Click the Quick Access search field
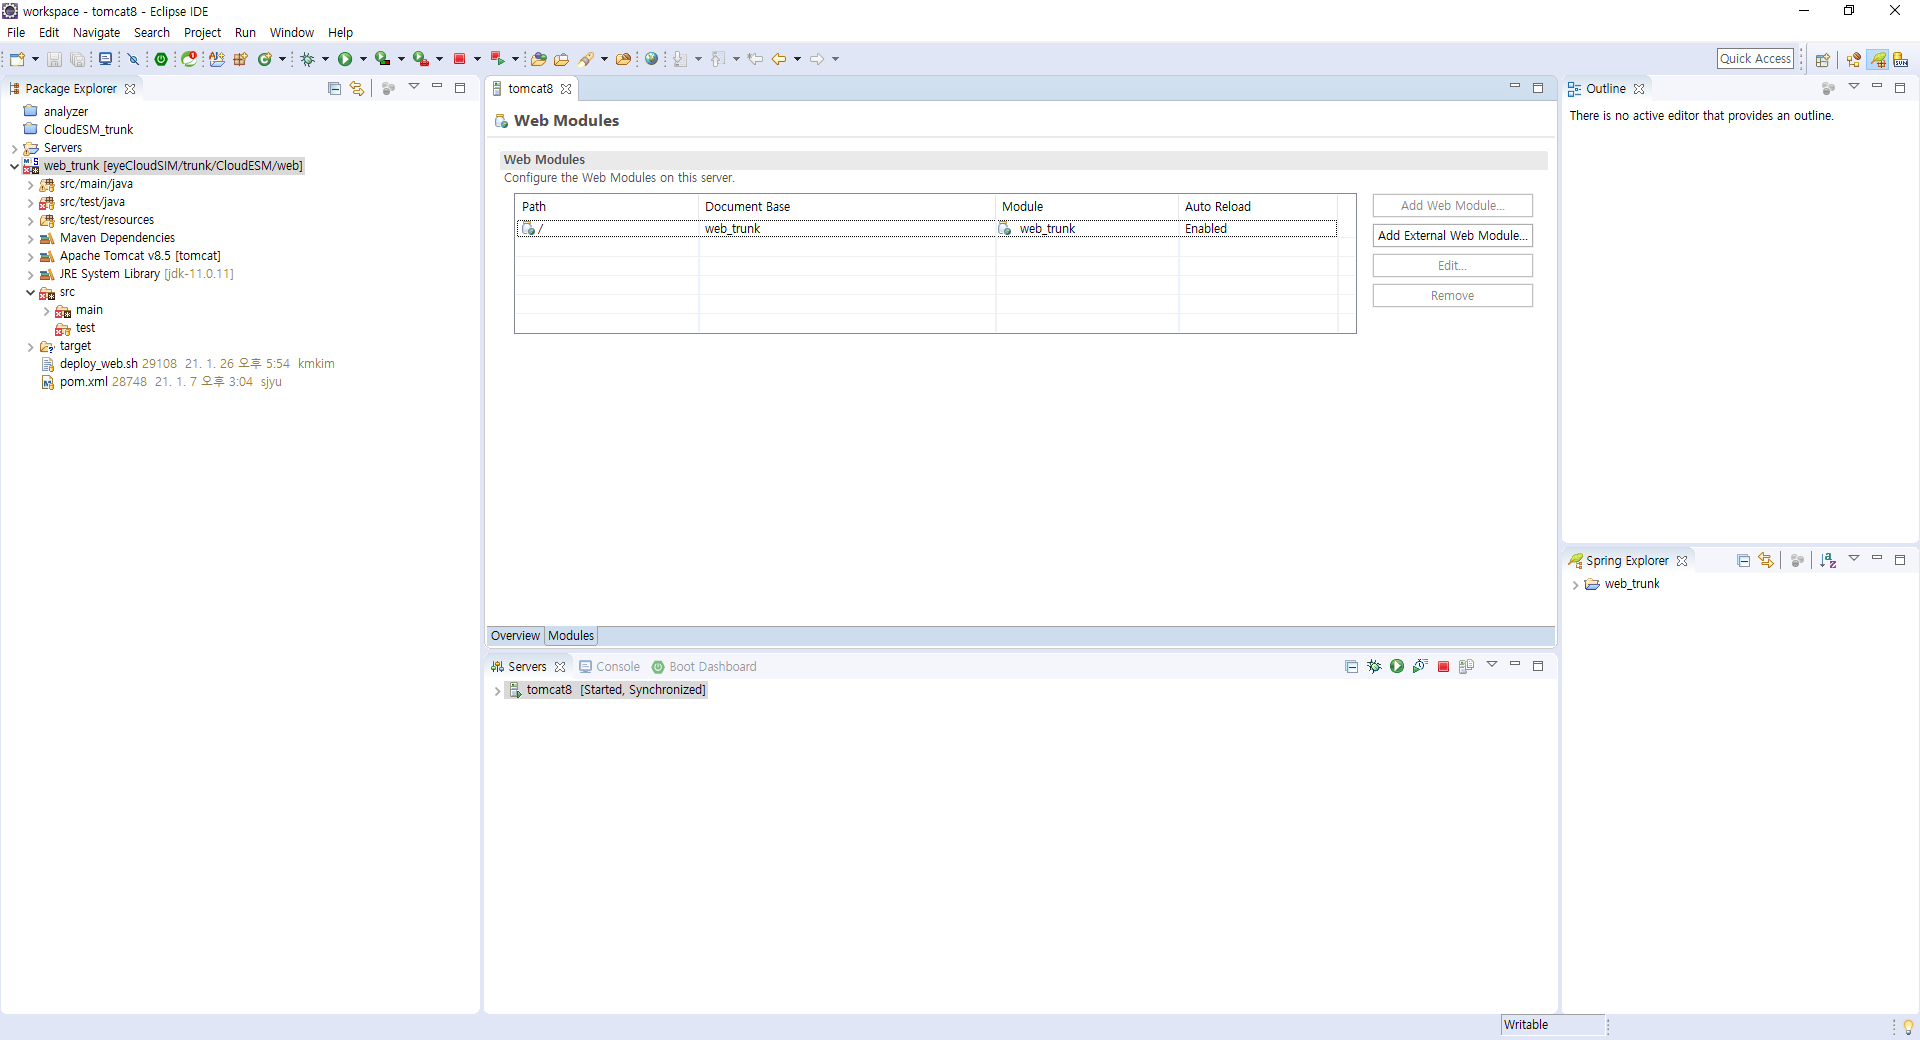1920x1040 pixels. [1755, 59]
